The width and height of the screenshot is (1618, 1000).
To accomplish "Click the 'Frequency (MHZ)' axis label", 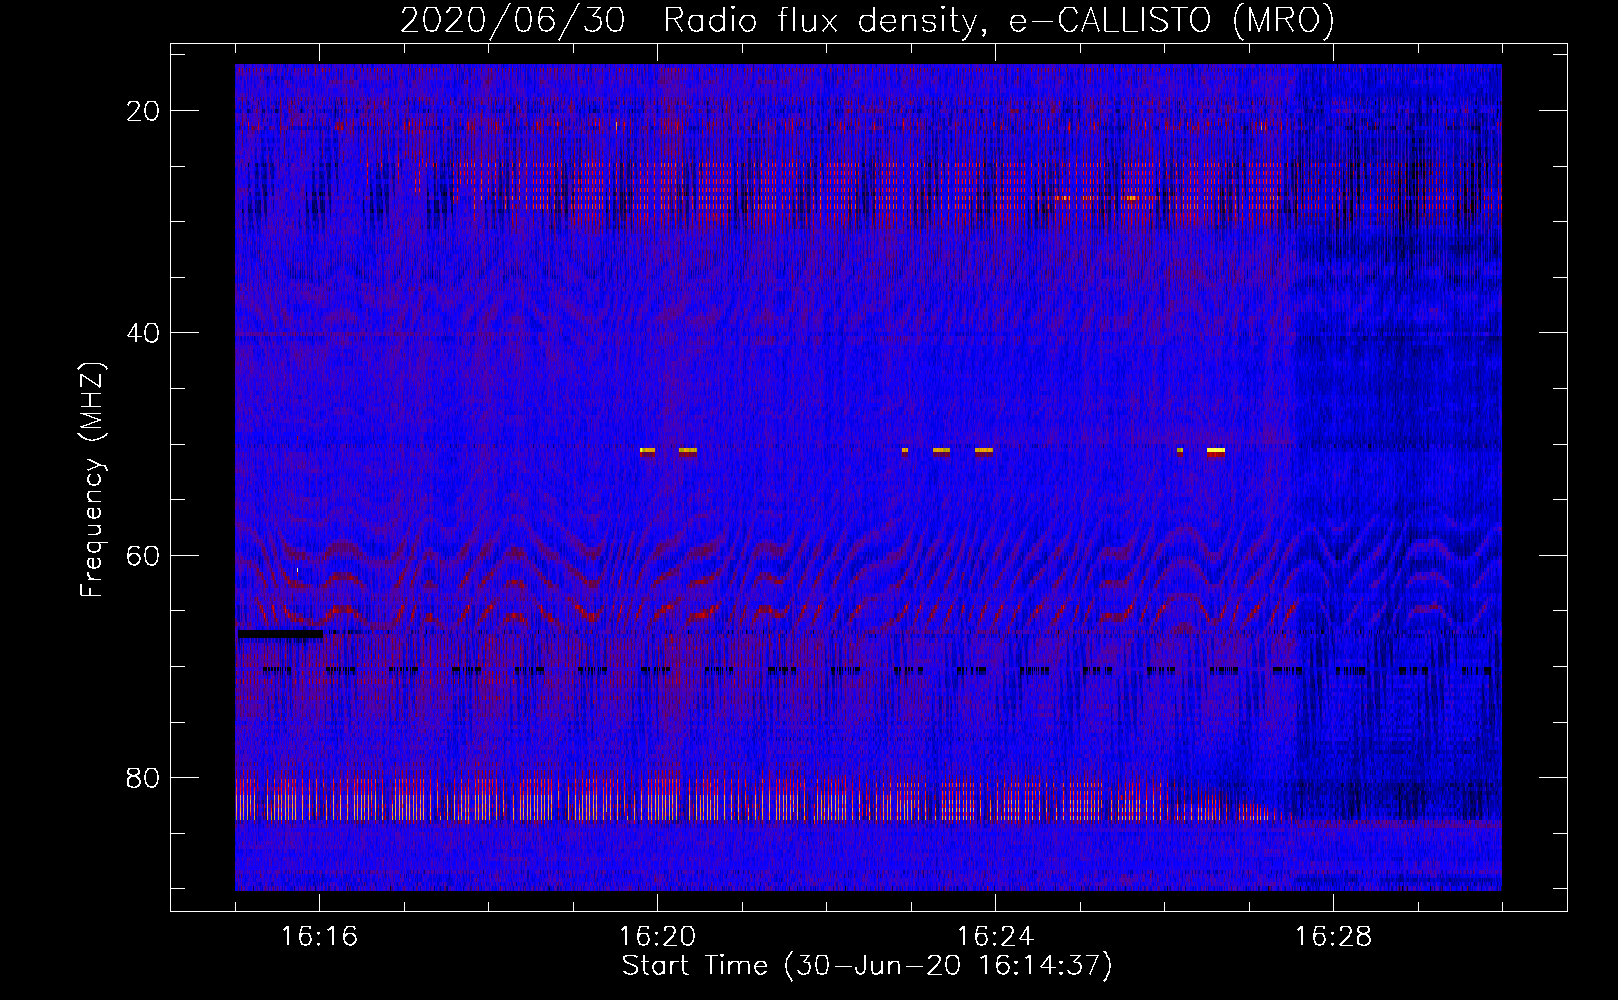I will click(x=92, y=480).
